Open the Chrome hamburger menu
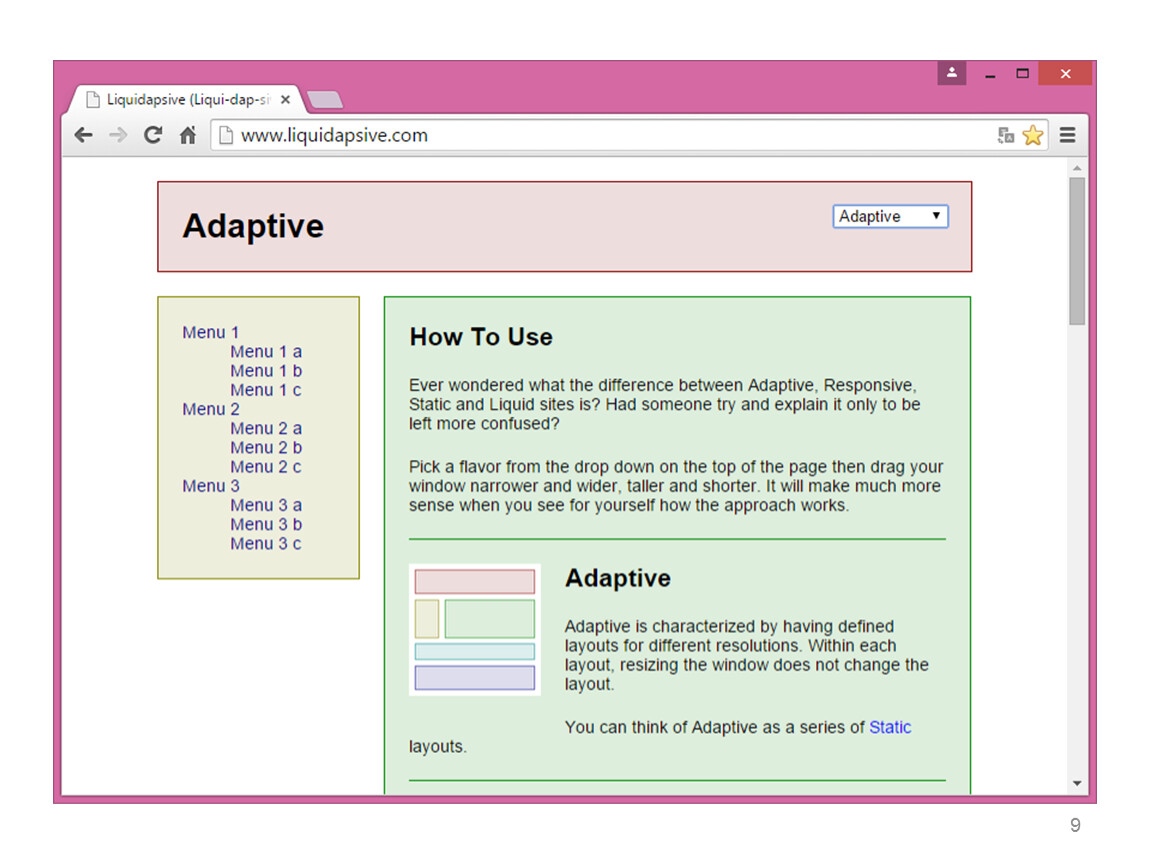 pyautogui.click(x=1067, y=135)
